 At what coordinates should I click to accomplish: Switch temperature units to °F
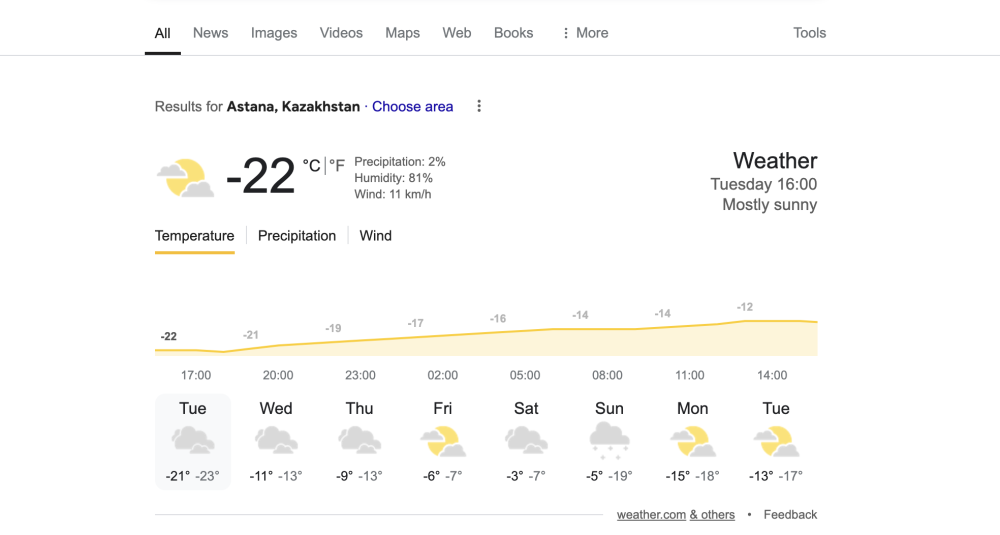(337, 166)
